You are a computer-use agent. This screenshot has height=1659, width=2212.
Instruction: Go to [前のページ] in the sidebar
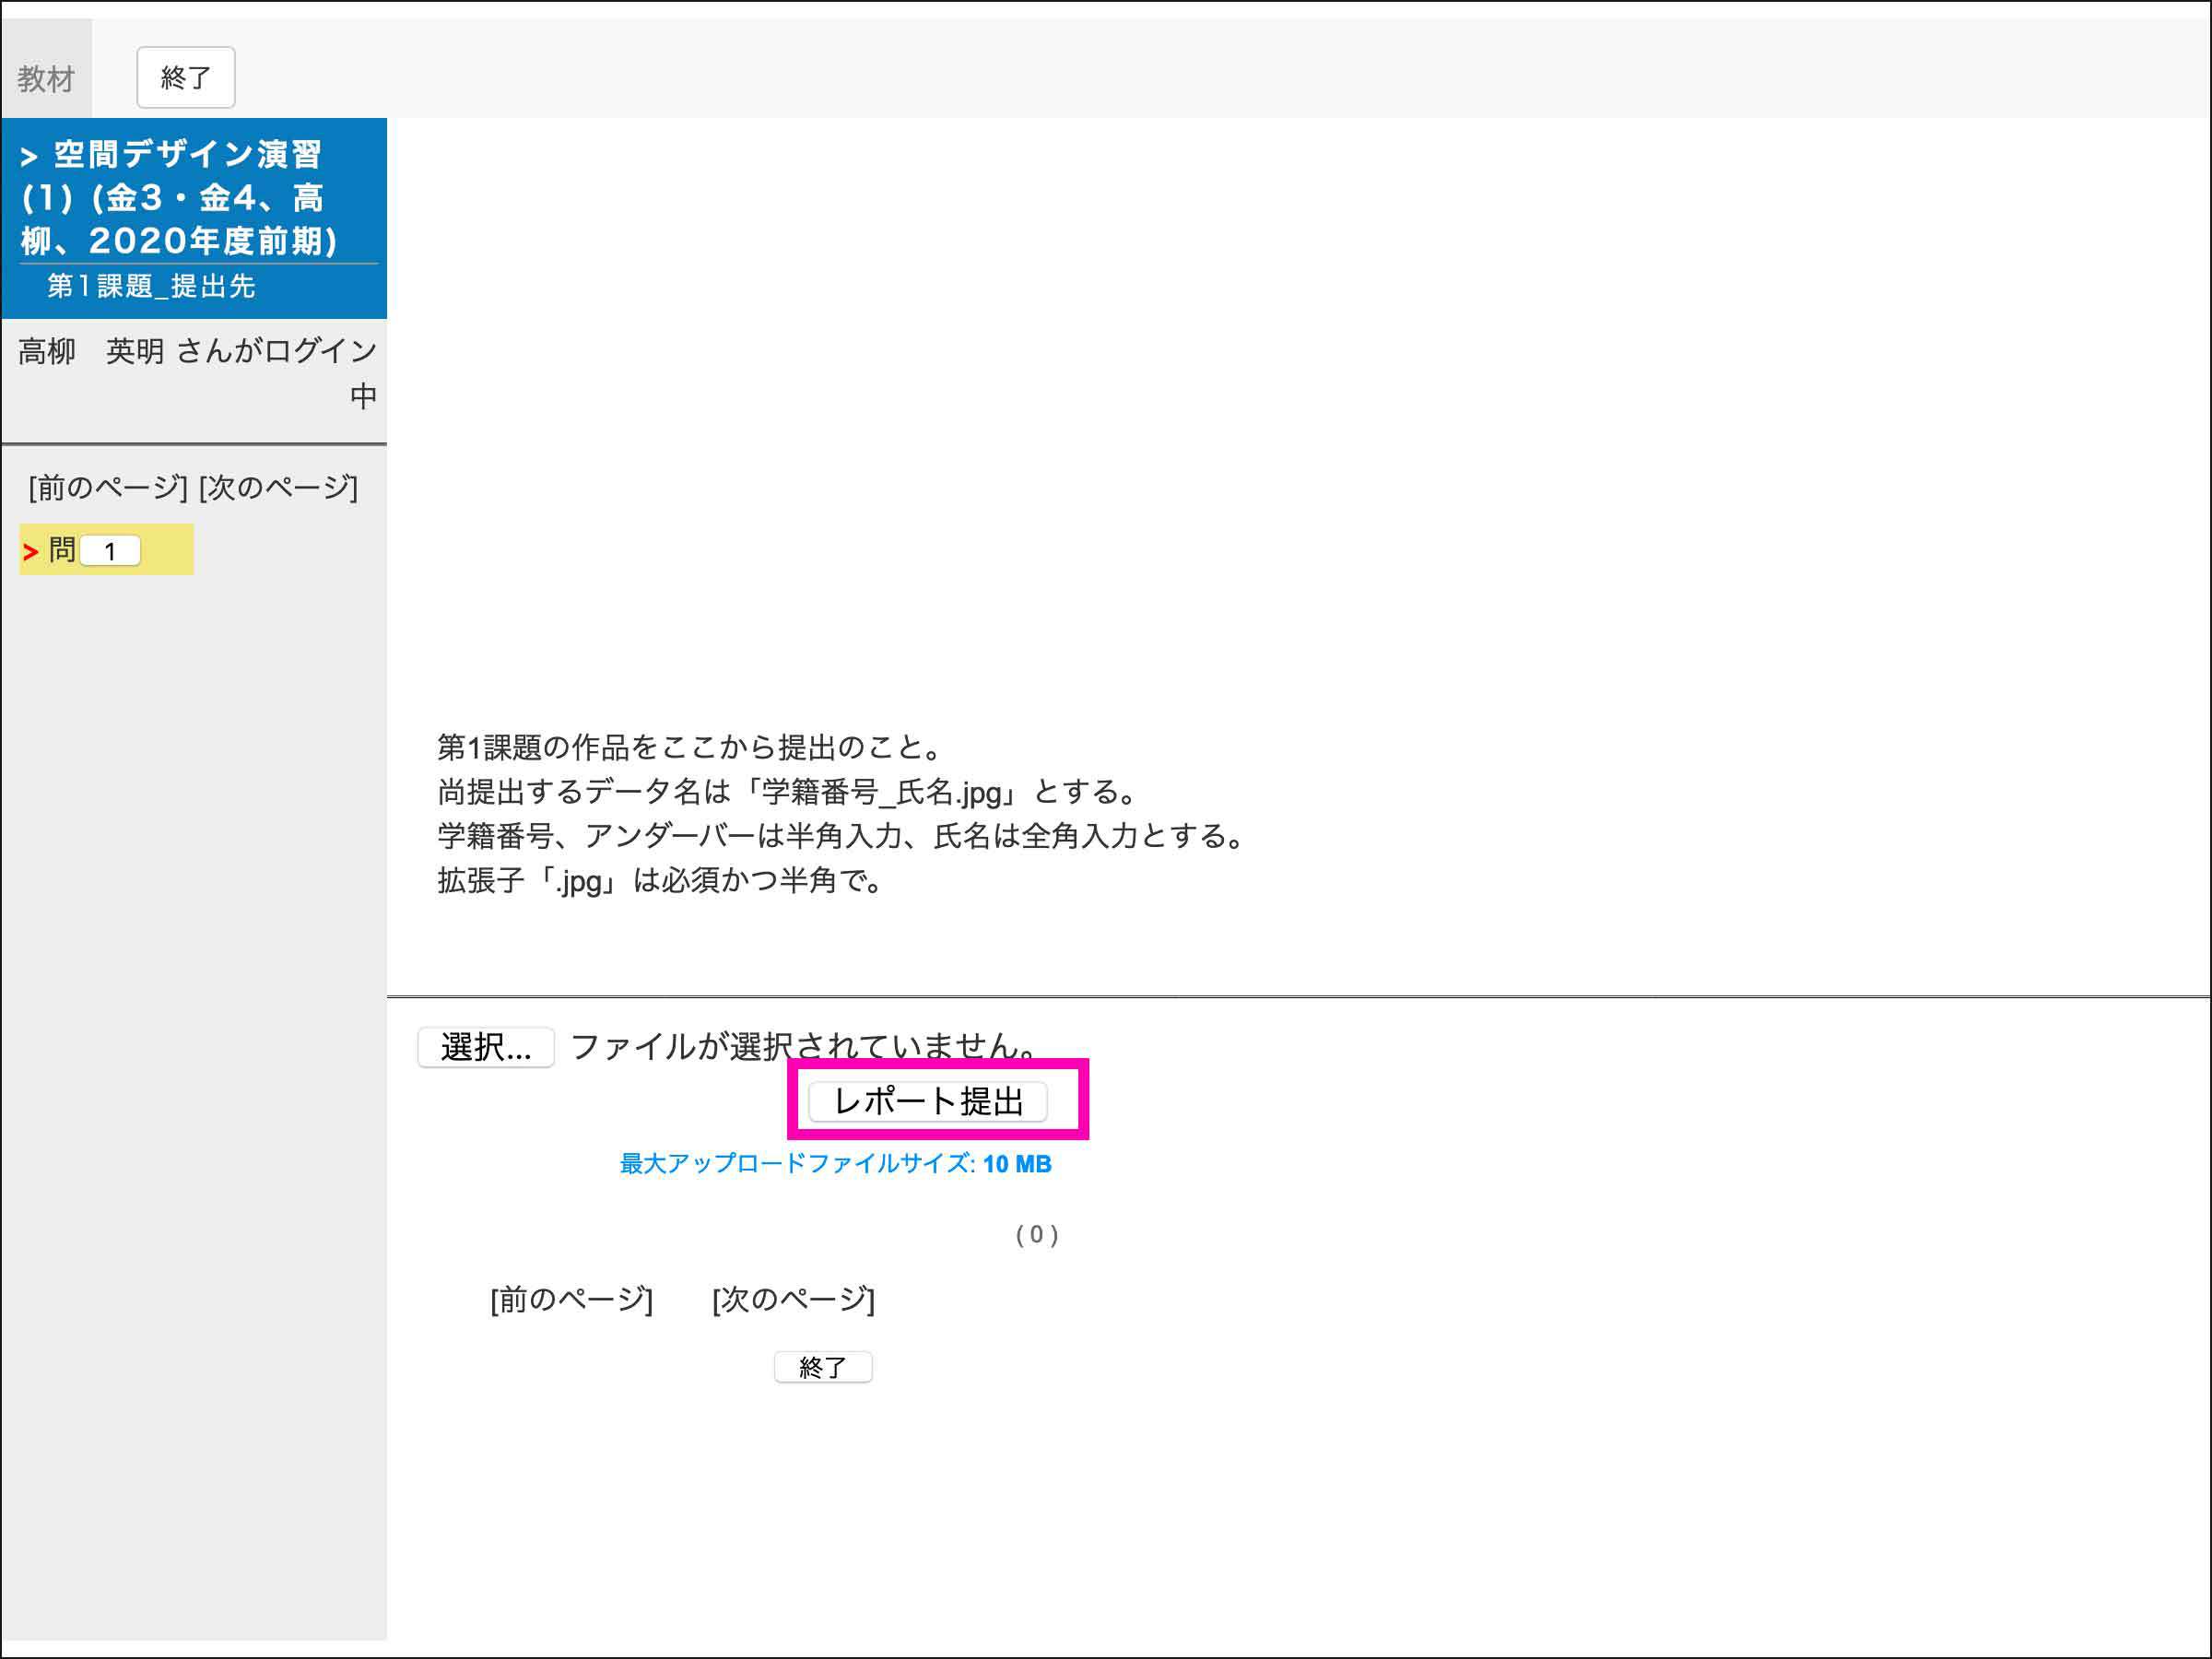coord(108,488)
